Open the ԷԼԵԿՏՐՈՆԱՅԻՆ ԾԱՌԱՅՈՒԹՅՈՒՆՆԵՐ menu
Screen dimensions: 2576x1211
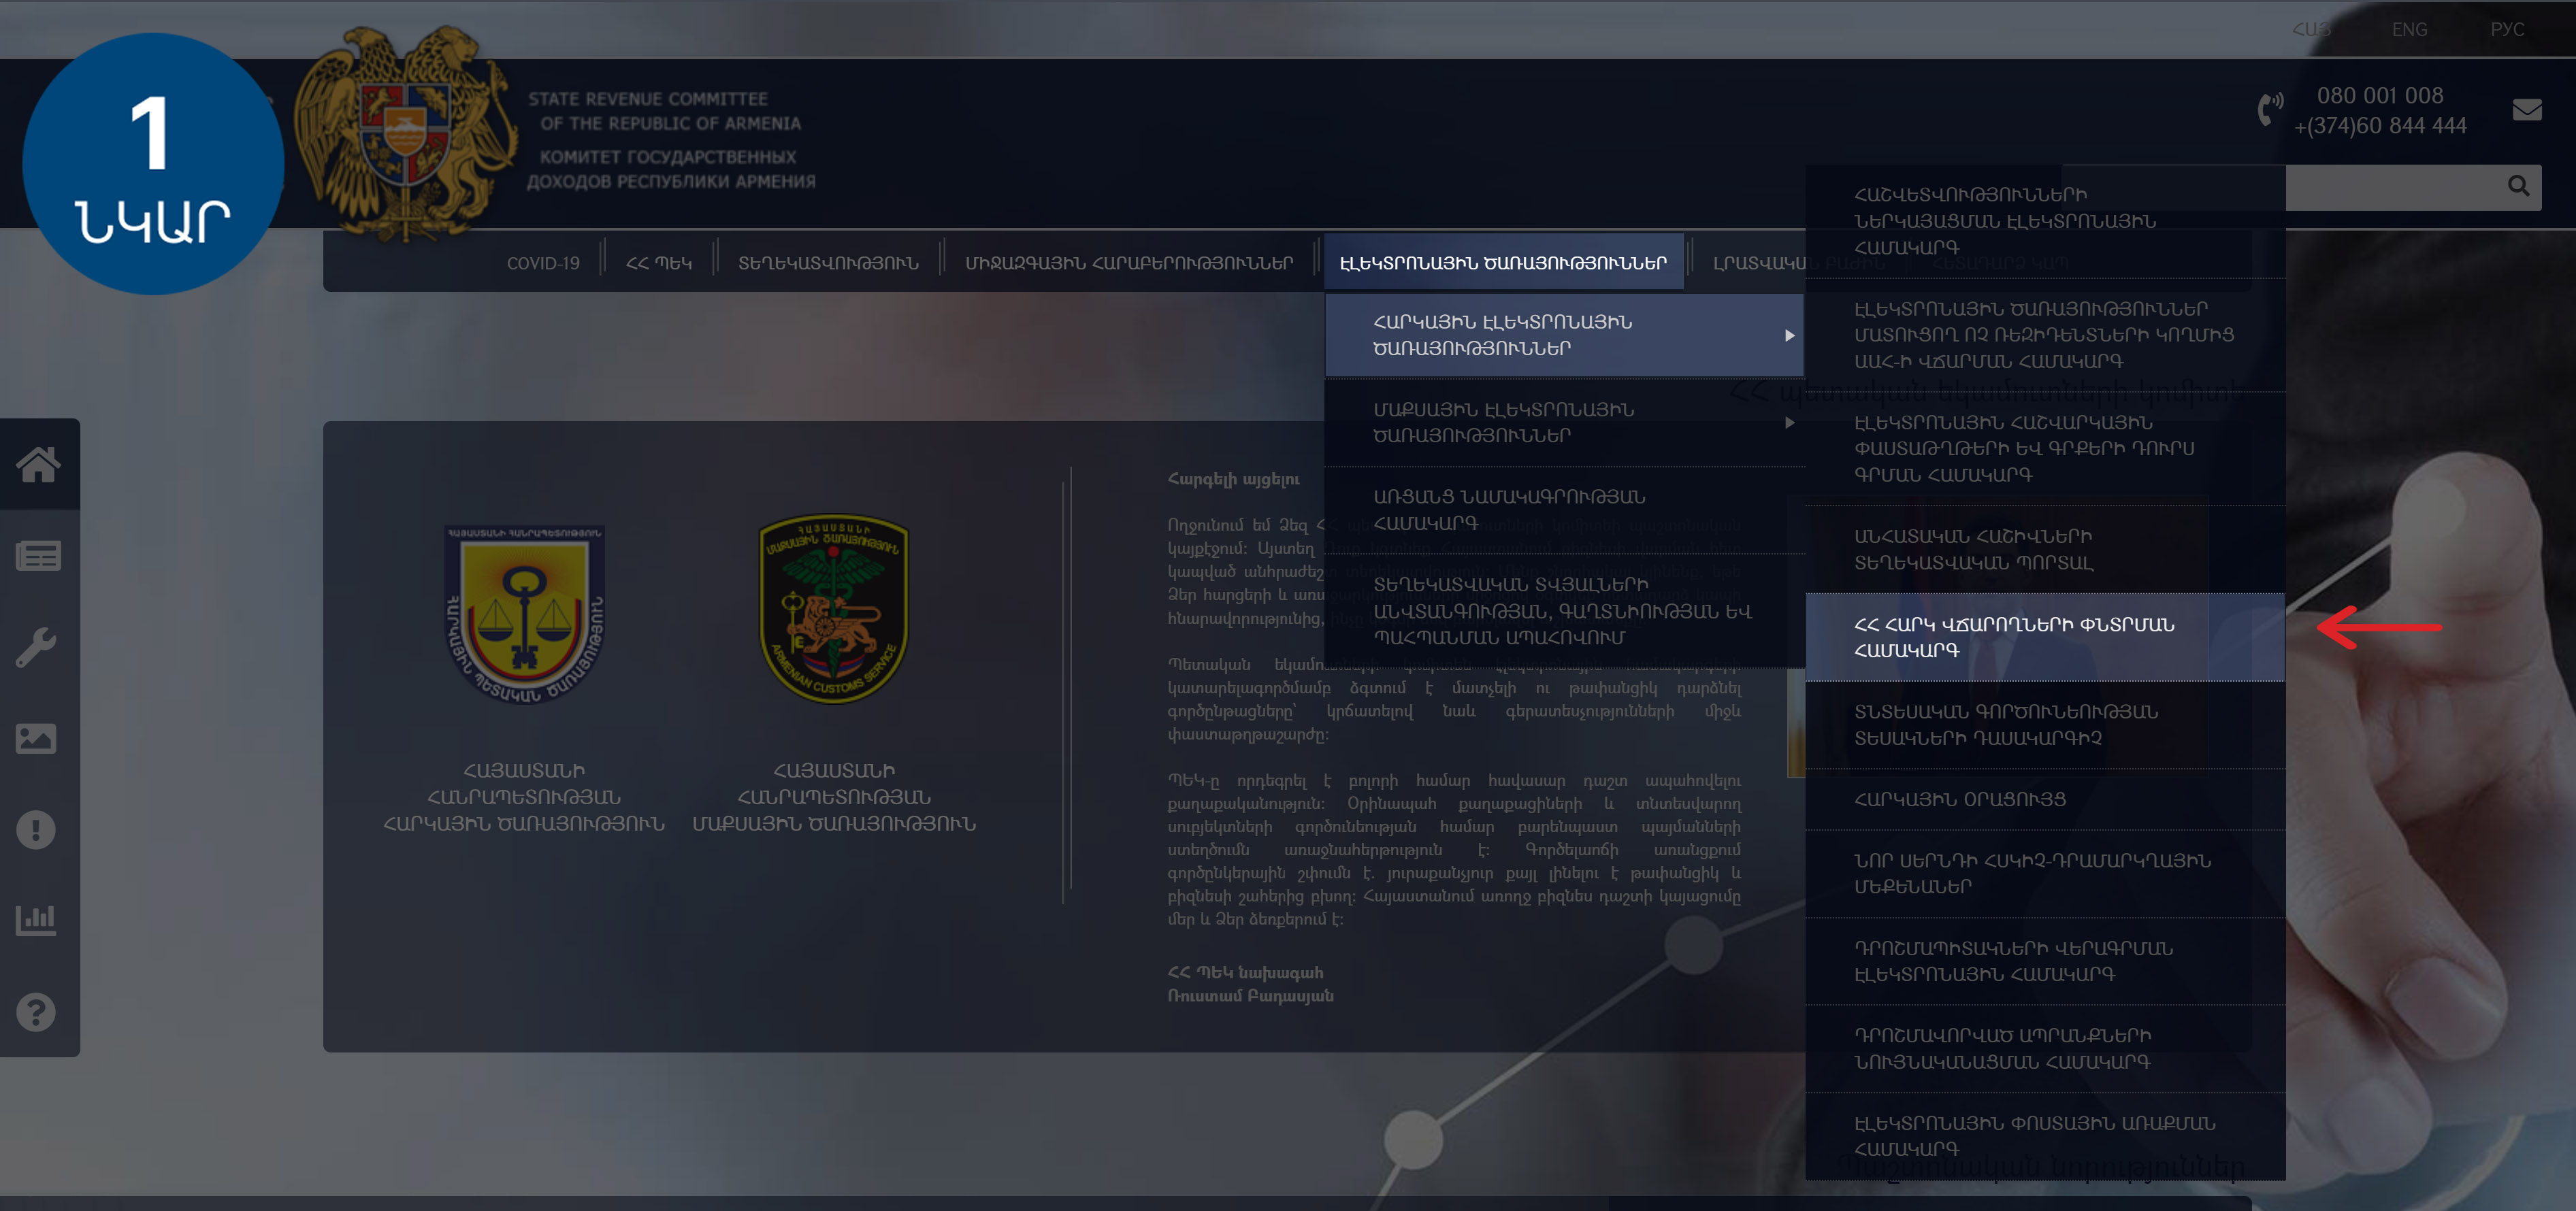pos(1503,263)
